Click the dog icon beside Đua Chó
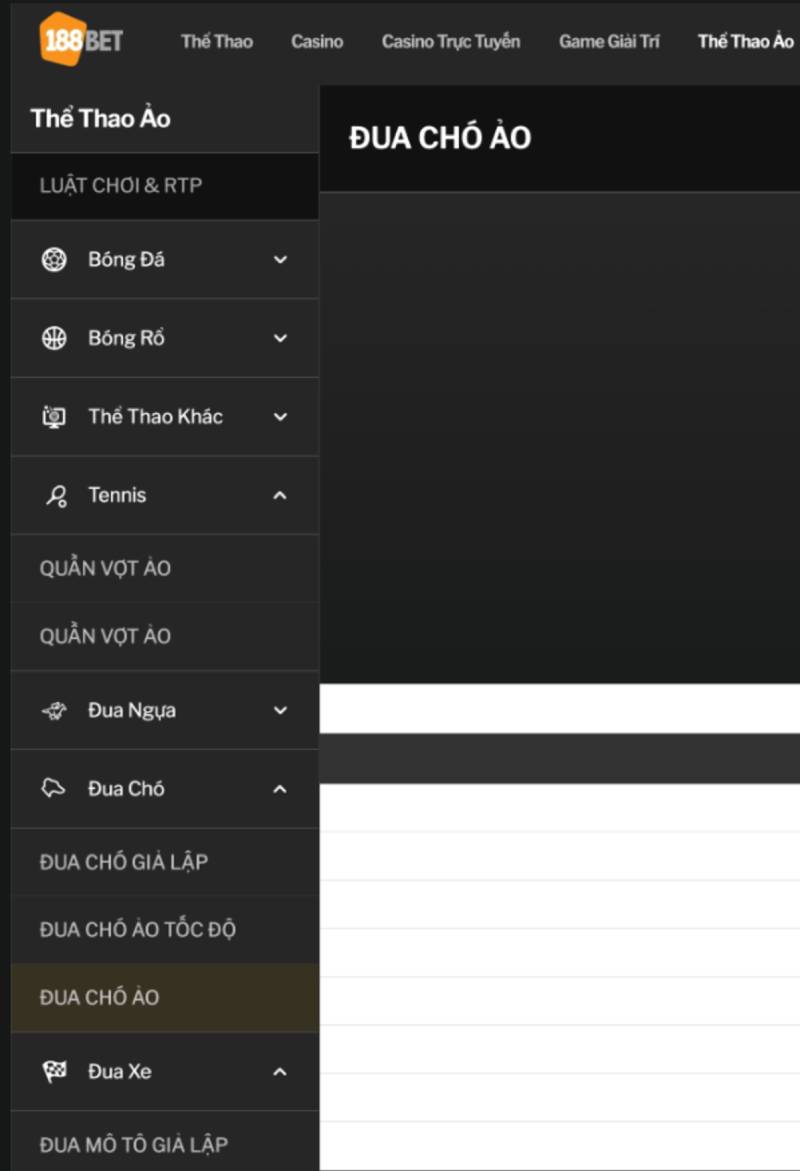 [x=54, y=789]
